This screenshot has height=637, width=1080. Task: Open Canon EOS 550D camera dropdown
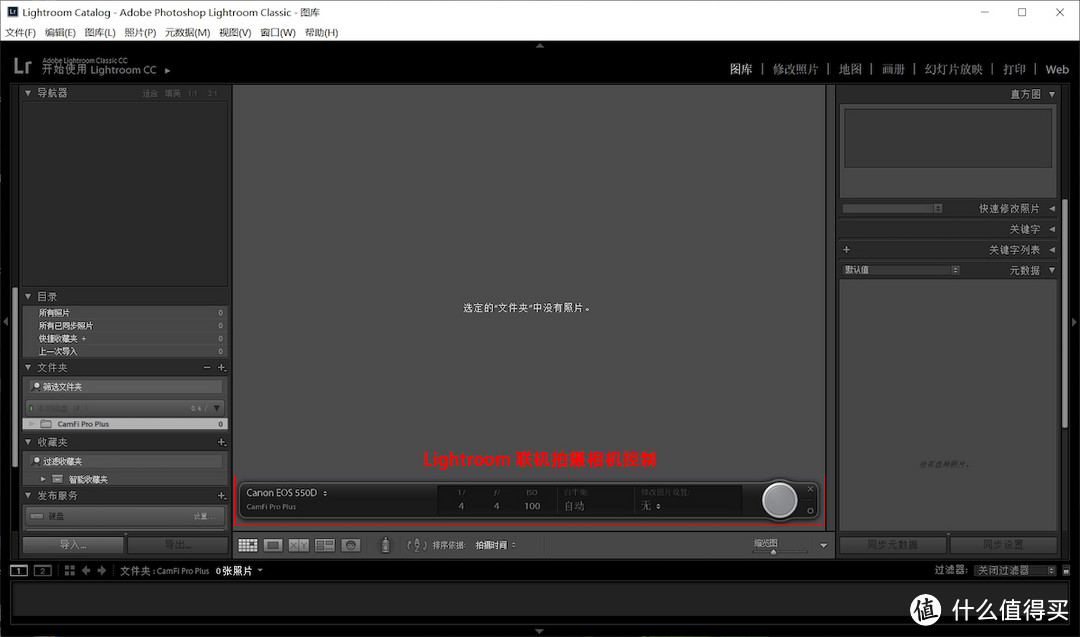point(287,493)
